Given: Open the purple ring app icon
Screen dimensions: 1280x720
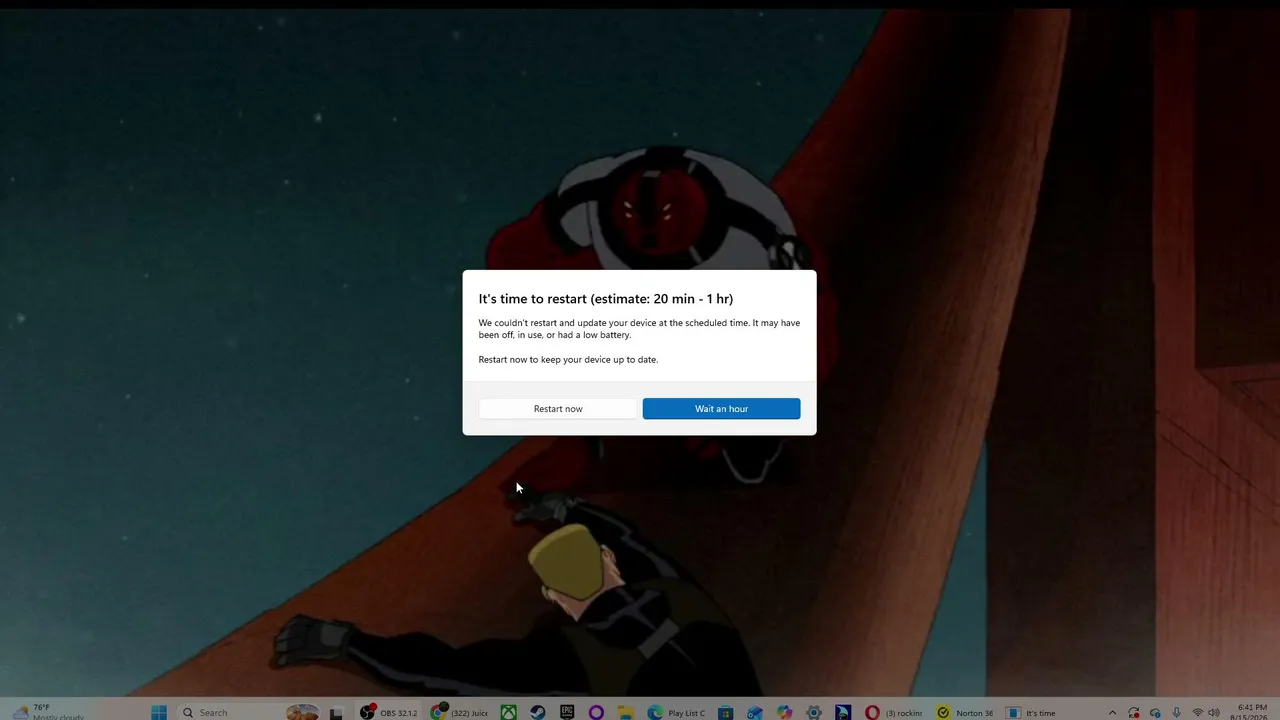Looking at the screenshot, I should [596, 712].
